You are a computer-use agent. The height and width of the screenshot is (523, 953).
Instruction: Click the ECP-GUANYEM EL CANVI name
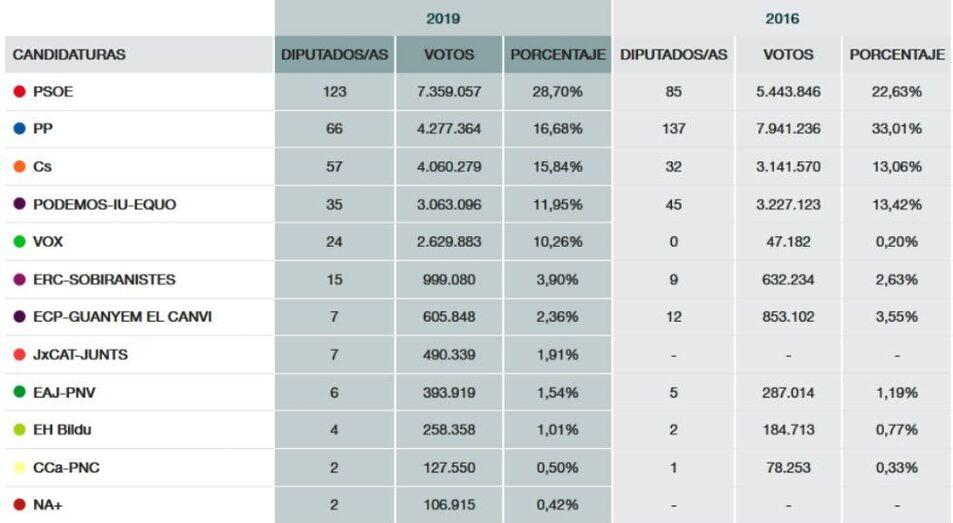[122, 317]
